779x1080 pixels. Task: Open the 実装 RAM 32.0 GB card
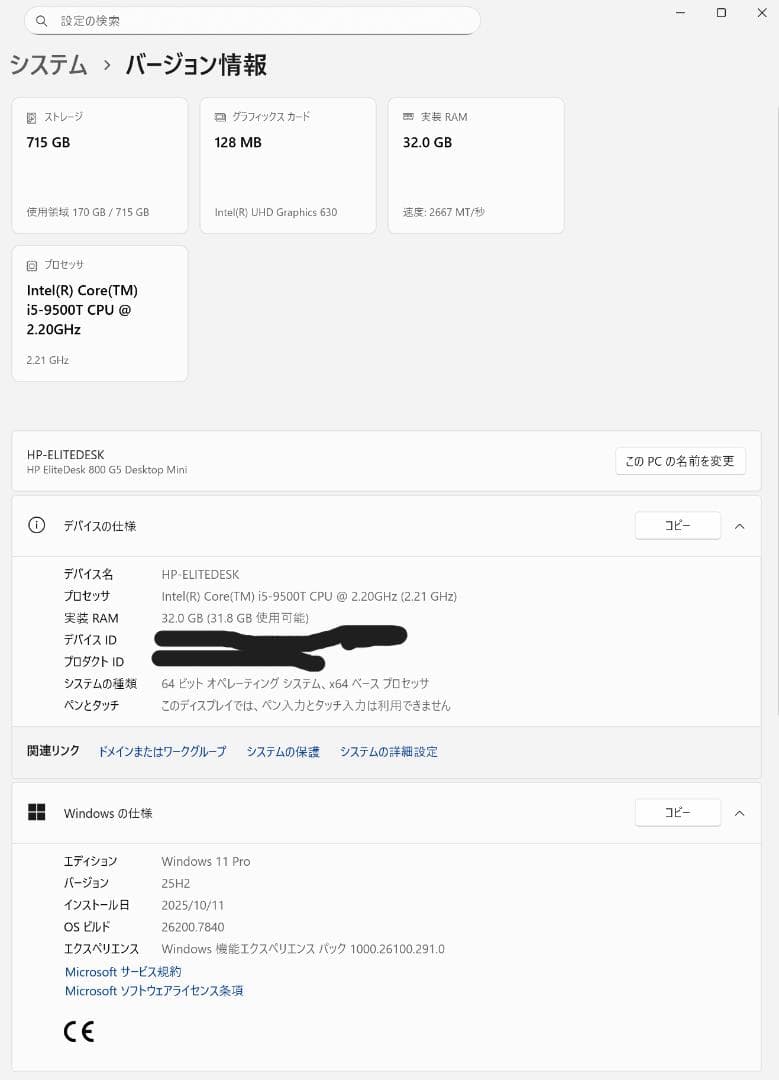point(476,165)
